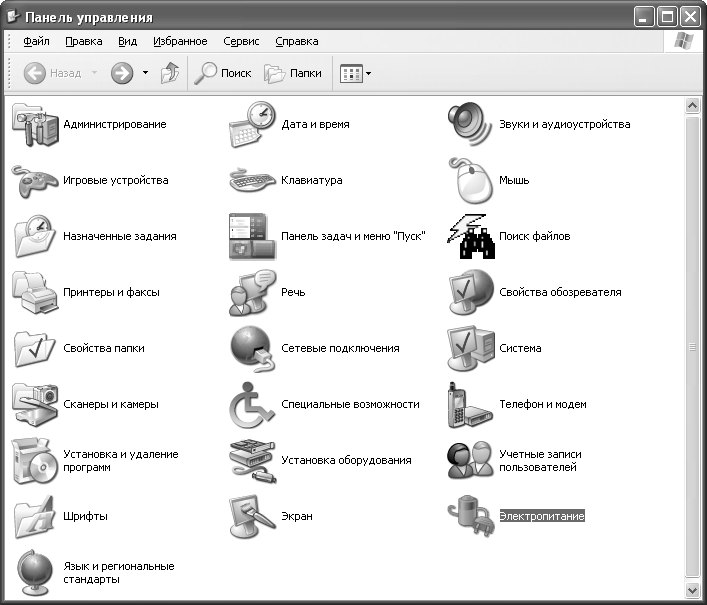
Task: Select the Установка оборудования hardware icon
Action: click(x=252, y=461)
